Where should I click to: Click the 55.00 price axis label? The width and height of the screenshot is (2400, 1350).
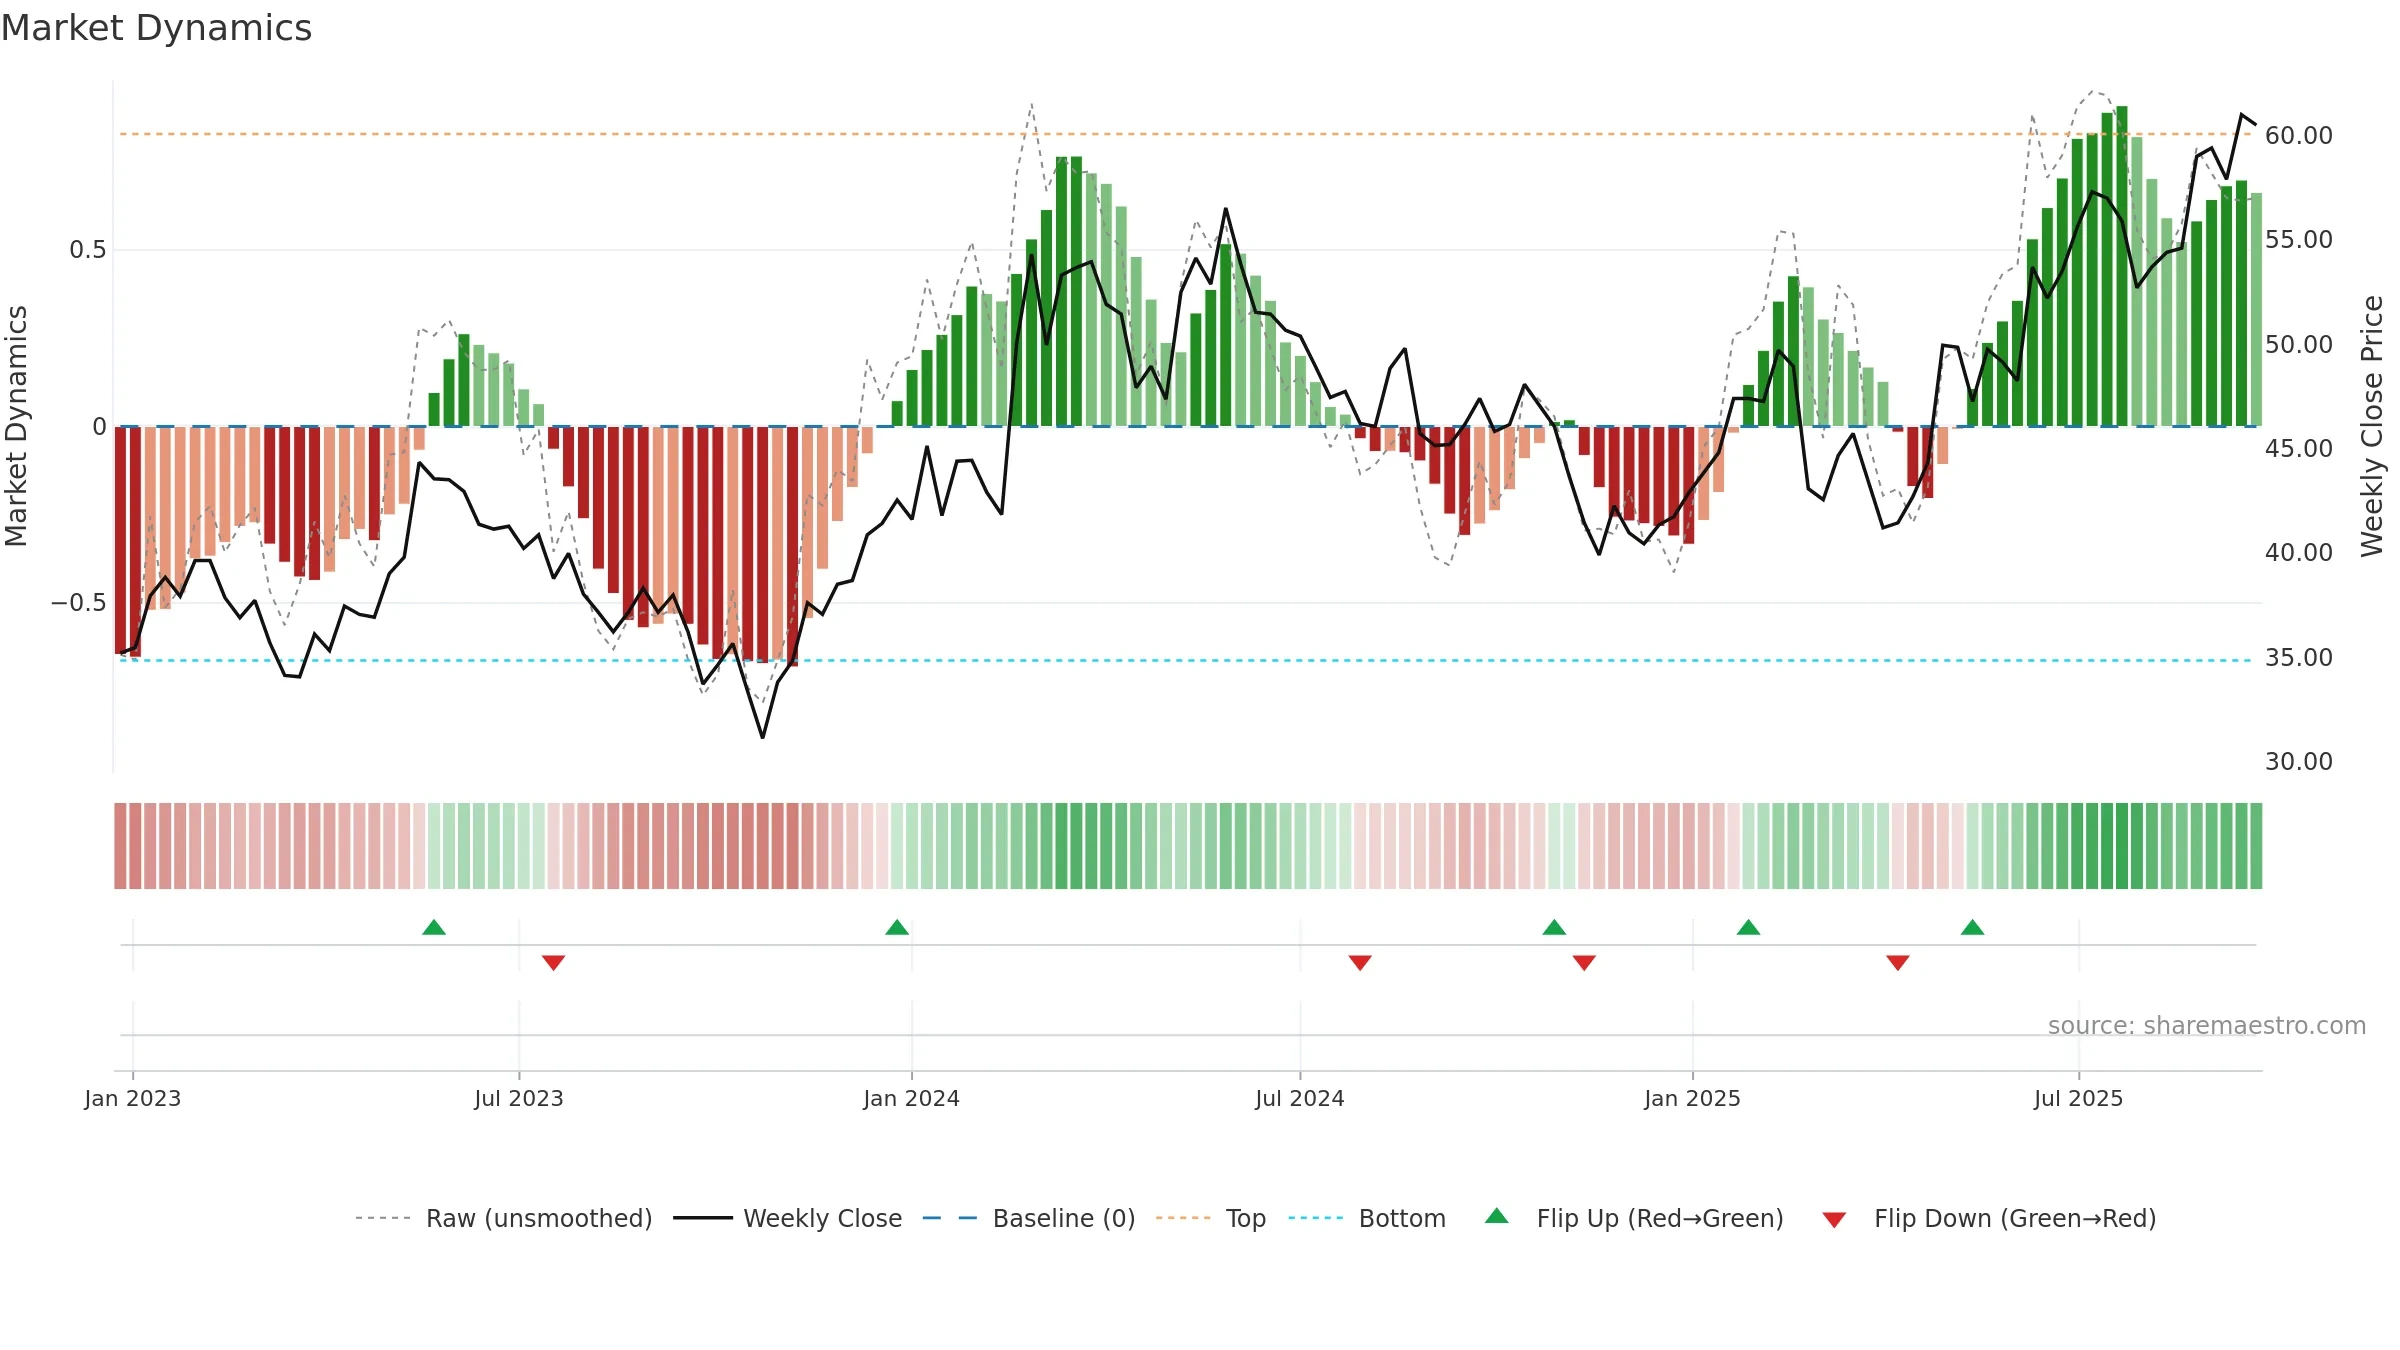click(2299, 239)
